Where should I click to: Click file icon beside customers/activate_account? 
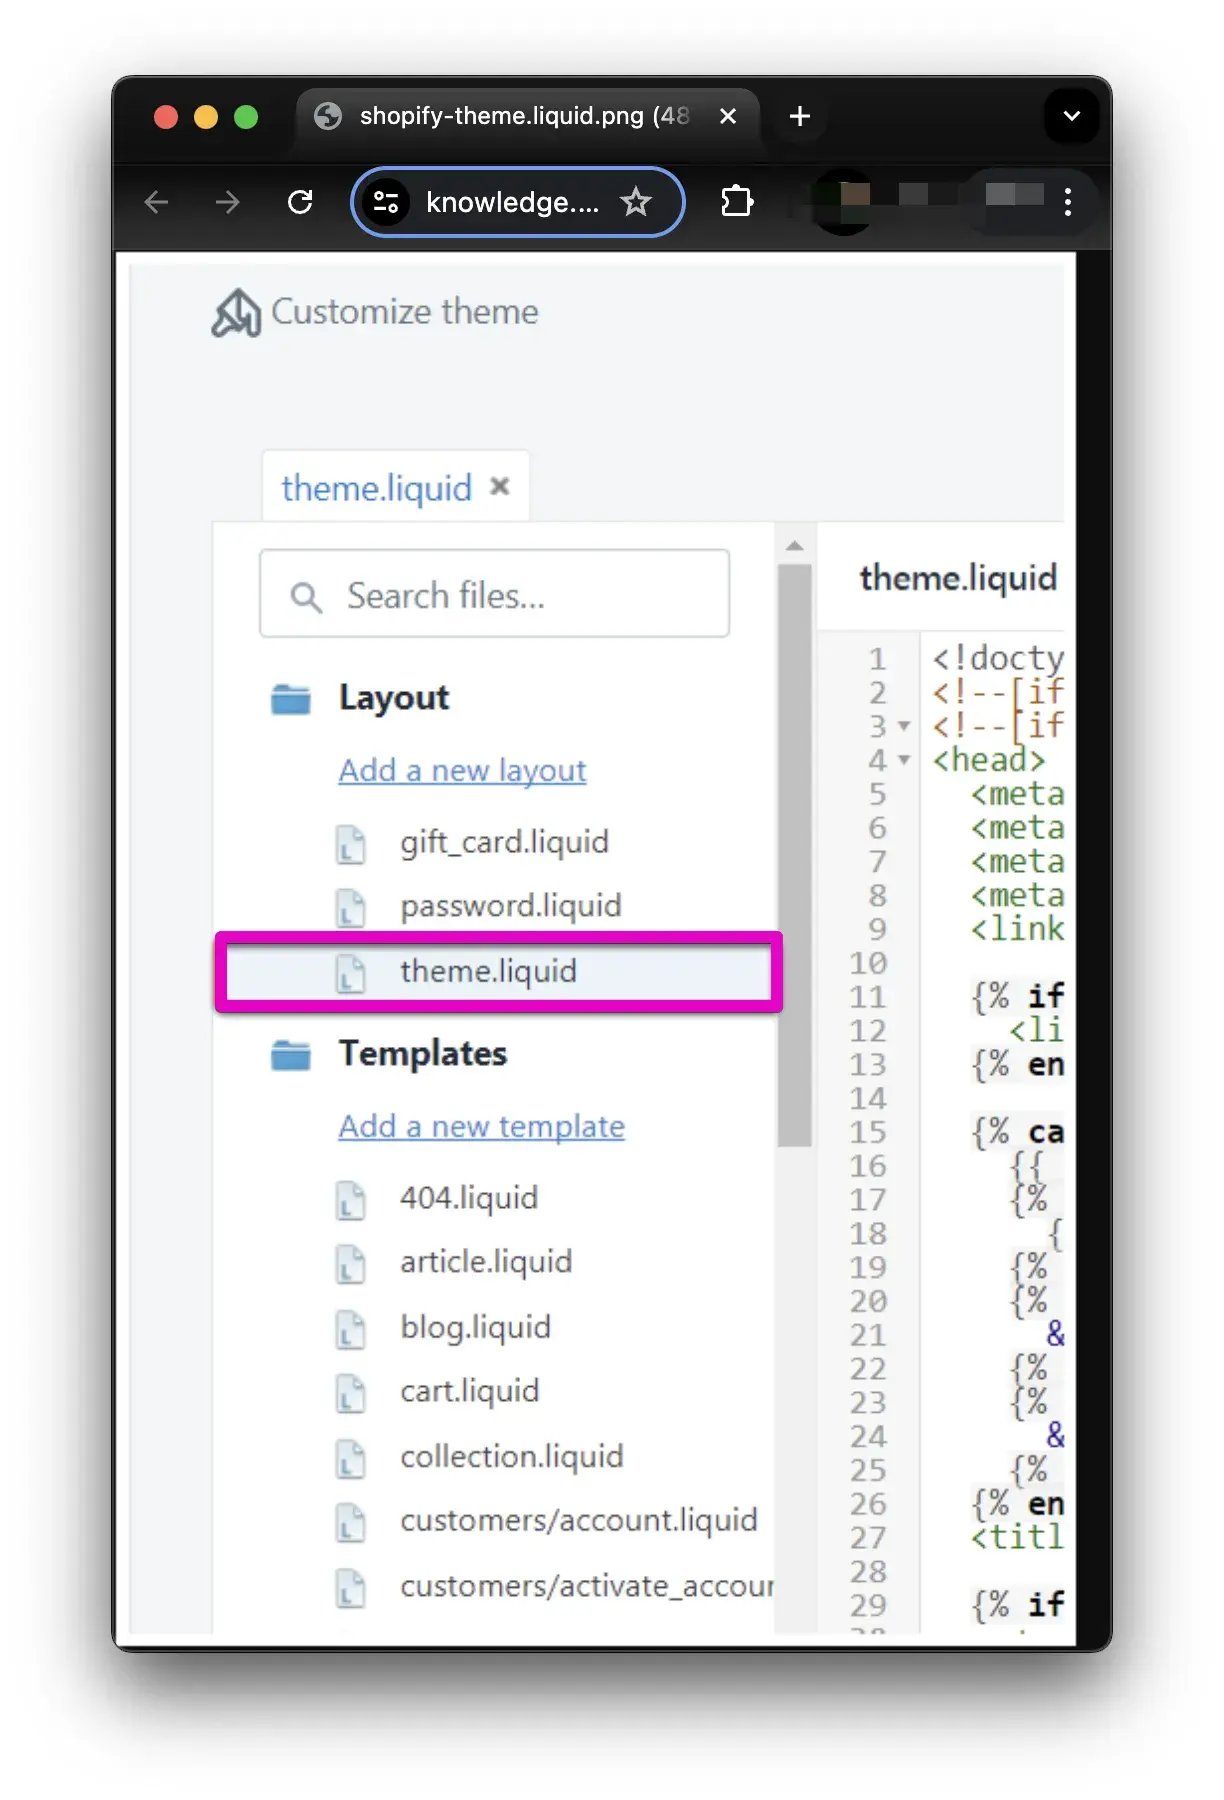point(350,1589)
